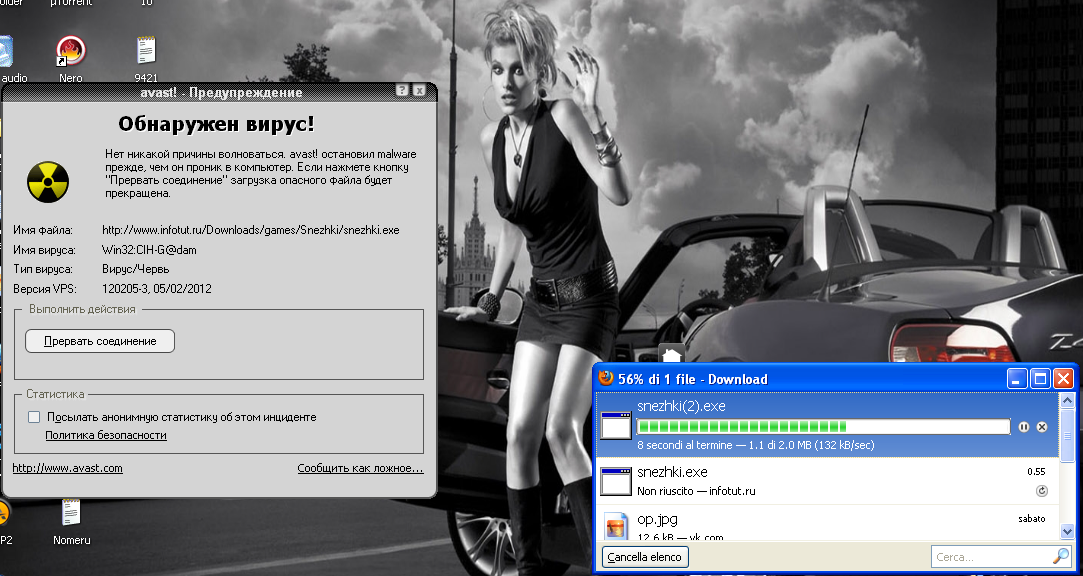This screenshot has width=1083, height=576.
Task: Click the 'Обнаружен вирус!' heading
Action: click(x=216, y=124)
